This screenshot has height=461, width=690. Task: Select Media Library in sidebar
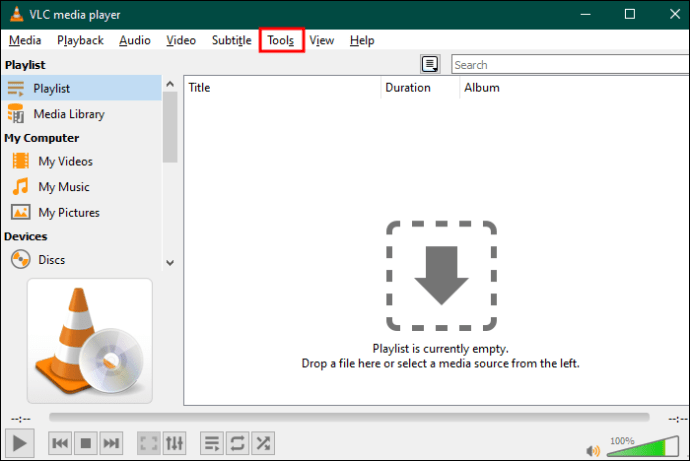(x=68, y=114)
